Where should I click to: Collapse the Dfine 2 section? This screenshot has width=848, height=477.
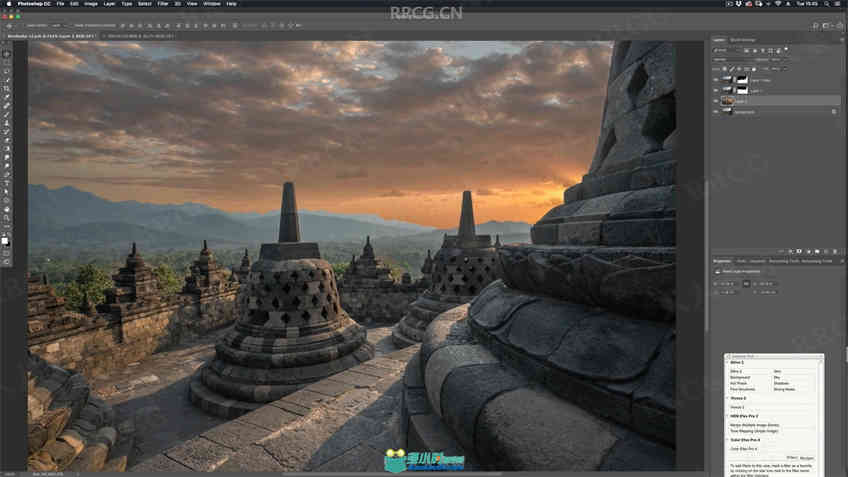point(728,363)
